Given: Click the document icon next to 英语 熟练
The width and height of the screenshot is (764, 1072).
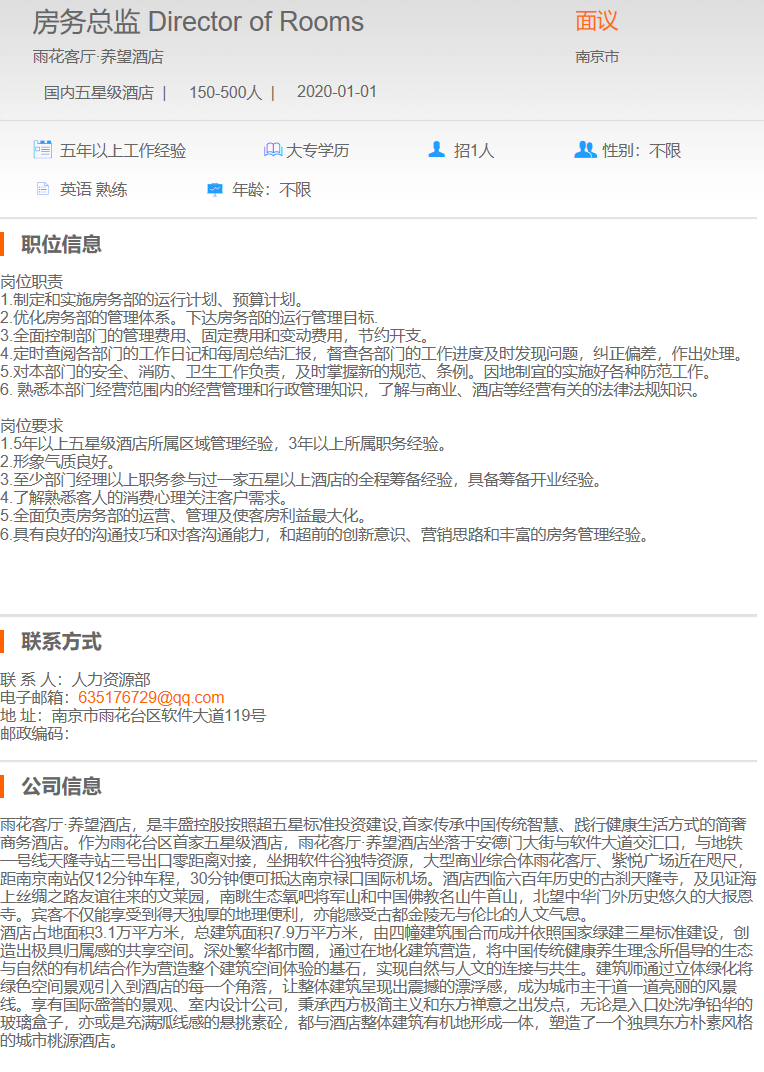Looking at the screenshot, I should 42,189.
